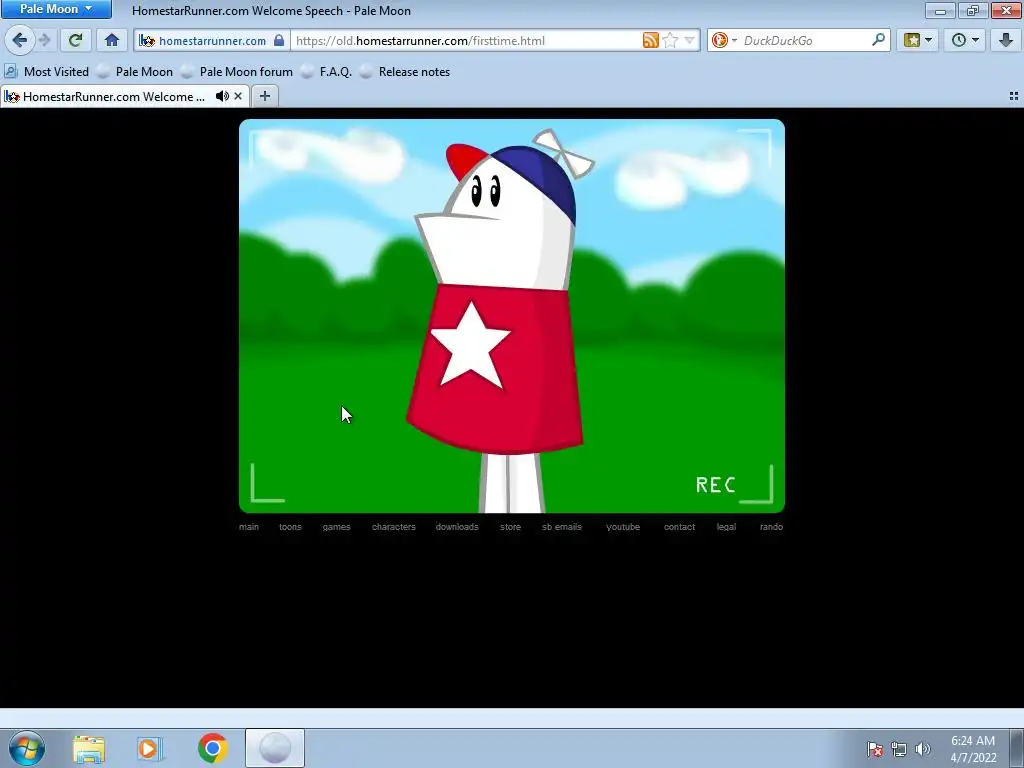The image size is (1024, 768).
Task: Open the clock showing 6:24 AM
Action: 973,749
